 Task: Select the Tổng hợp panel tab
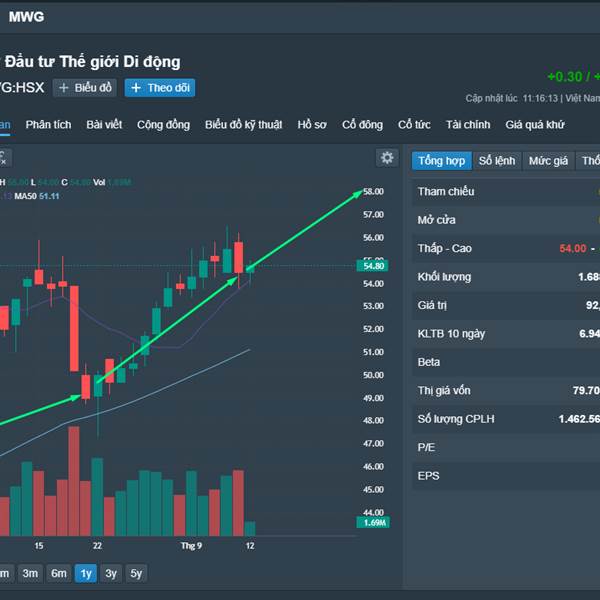pyautogui.click(x=442, y=160)
